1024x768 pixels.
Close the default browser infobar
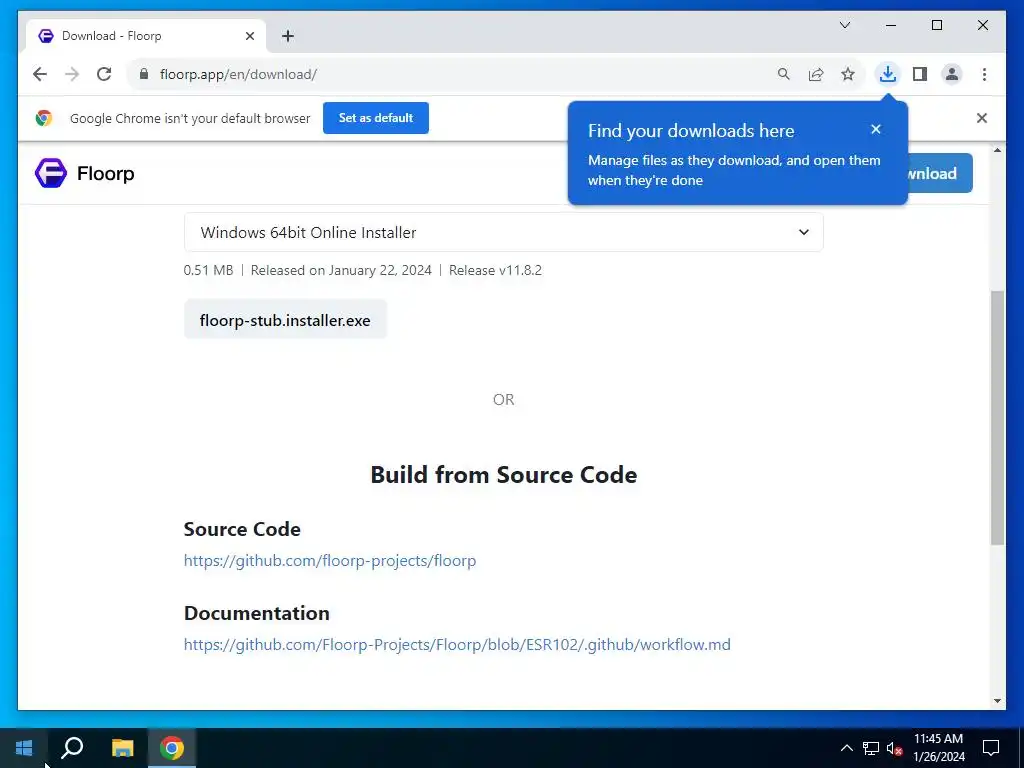(982, 118)
